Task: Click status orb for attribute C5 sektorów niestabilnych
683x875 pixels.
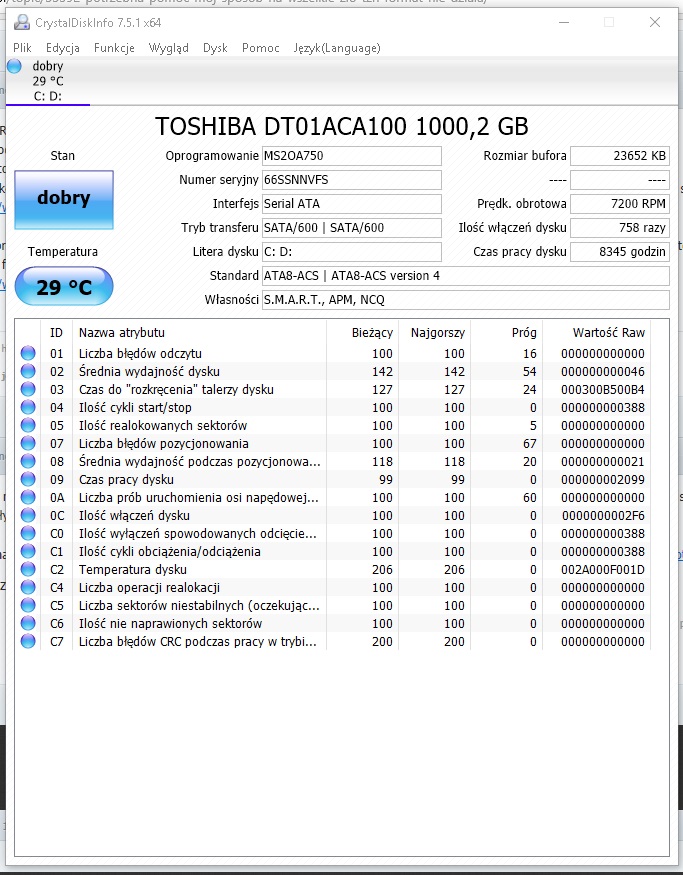Action: (x=28, y=605)
